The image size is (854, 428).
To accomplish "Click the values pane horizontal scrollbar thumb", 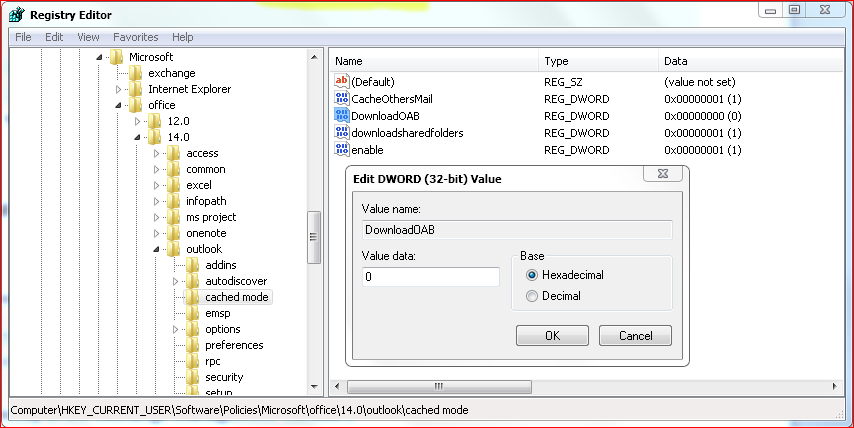I will [x=439, y=387].
